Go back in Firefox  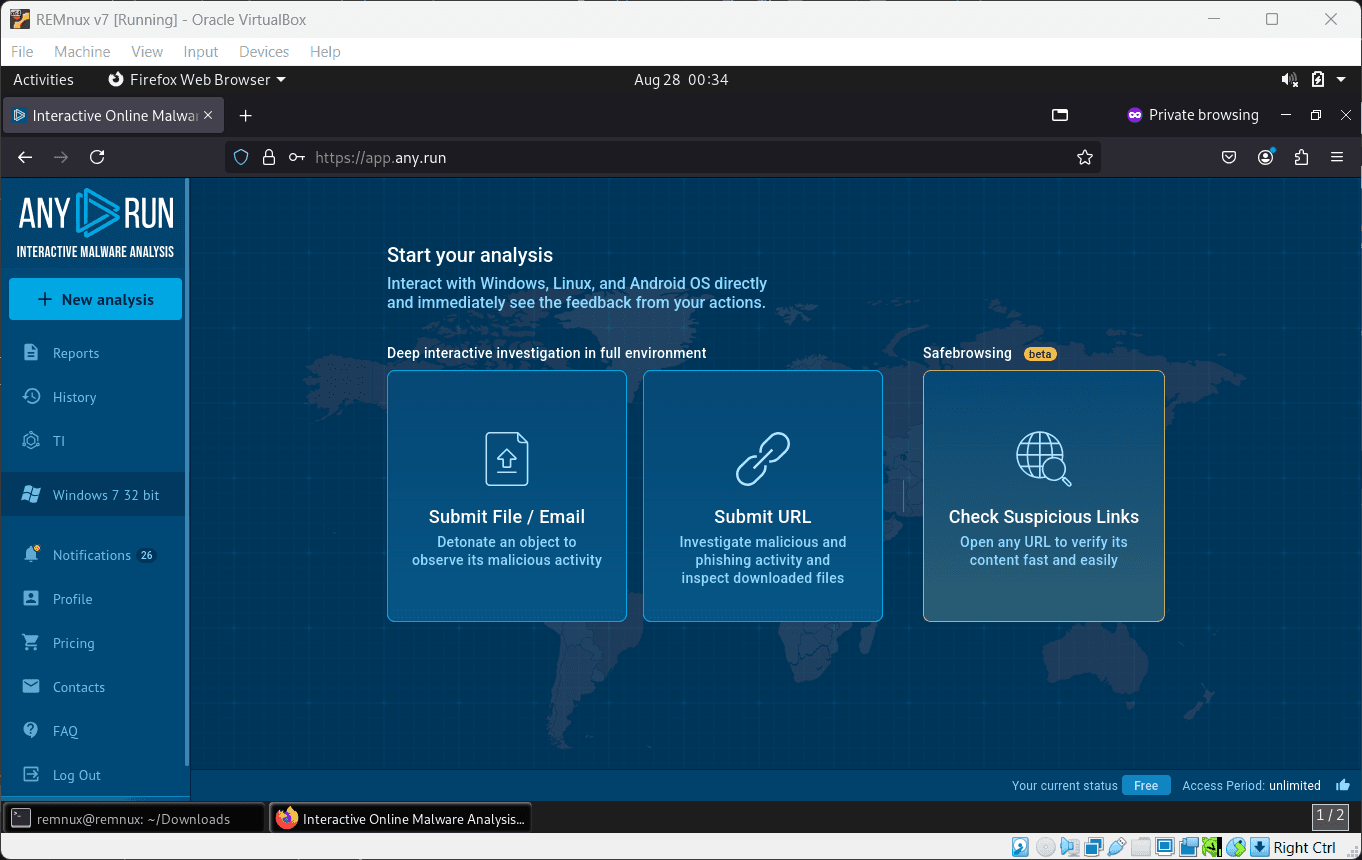click(x=26, y=157)
